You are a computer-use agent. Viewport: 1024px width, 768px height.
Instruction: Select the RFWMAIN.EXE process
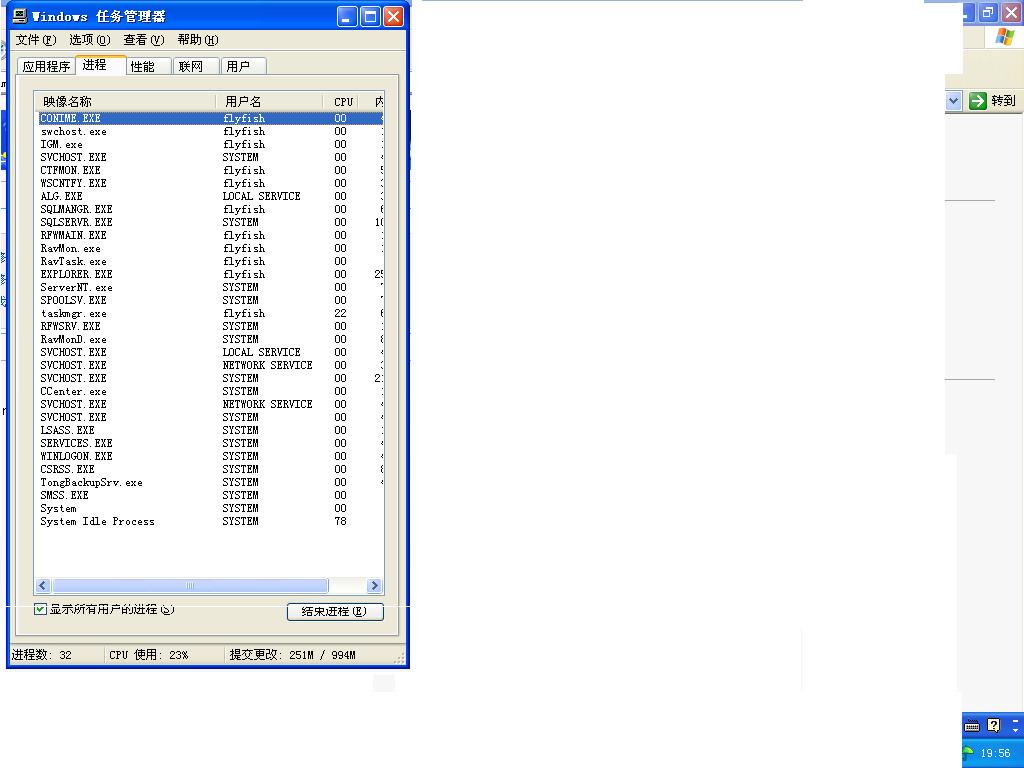[73, 235]
